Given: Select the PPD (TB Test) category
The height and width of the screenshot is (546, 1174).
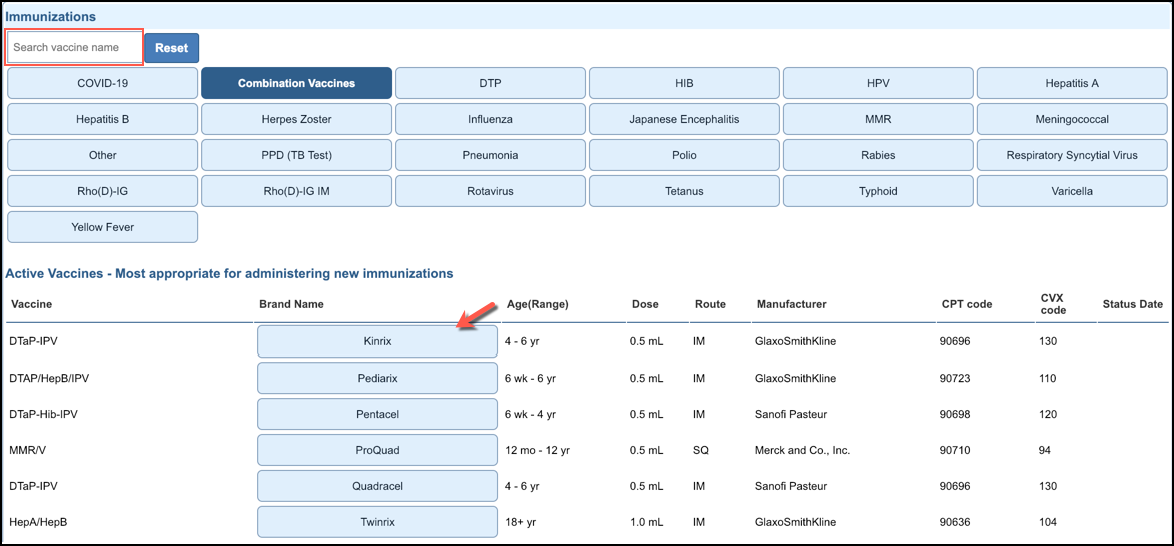Looking at the screenshot, I should 296,155.
